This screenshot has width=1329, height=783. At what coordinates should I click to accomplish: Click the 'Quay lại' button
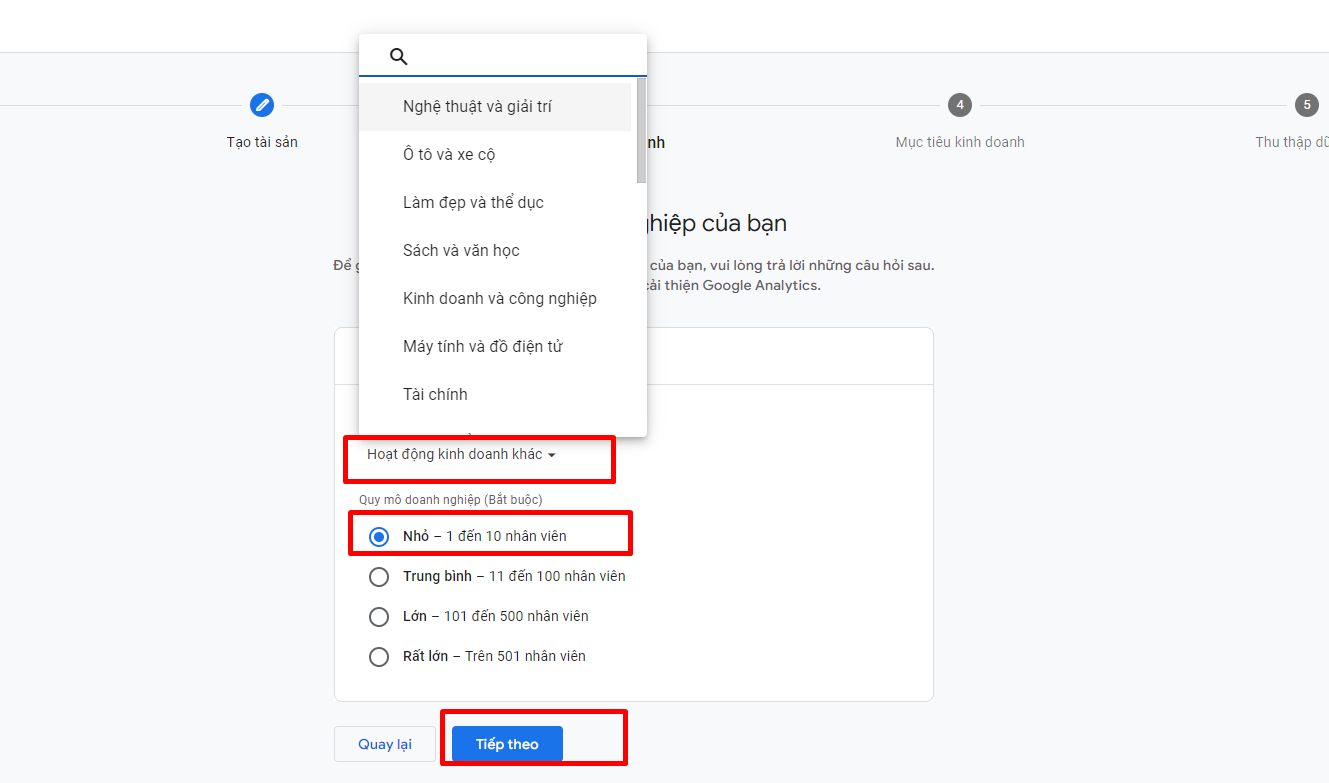point(385,744)
